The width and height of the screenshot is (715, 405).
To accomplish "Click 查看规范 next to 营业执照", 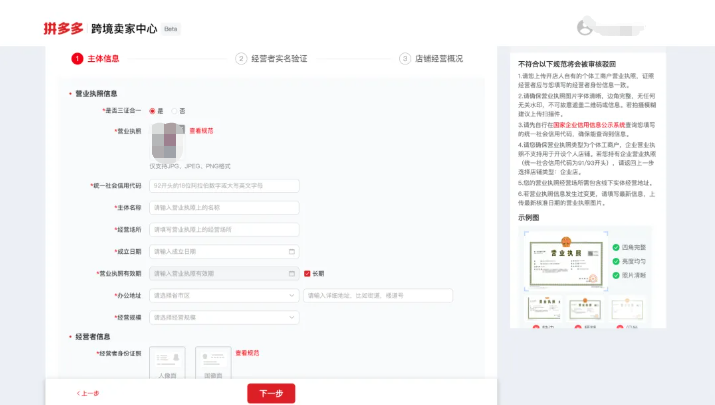I will pos(201,130).
